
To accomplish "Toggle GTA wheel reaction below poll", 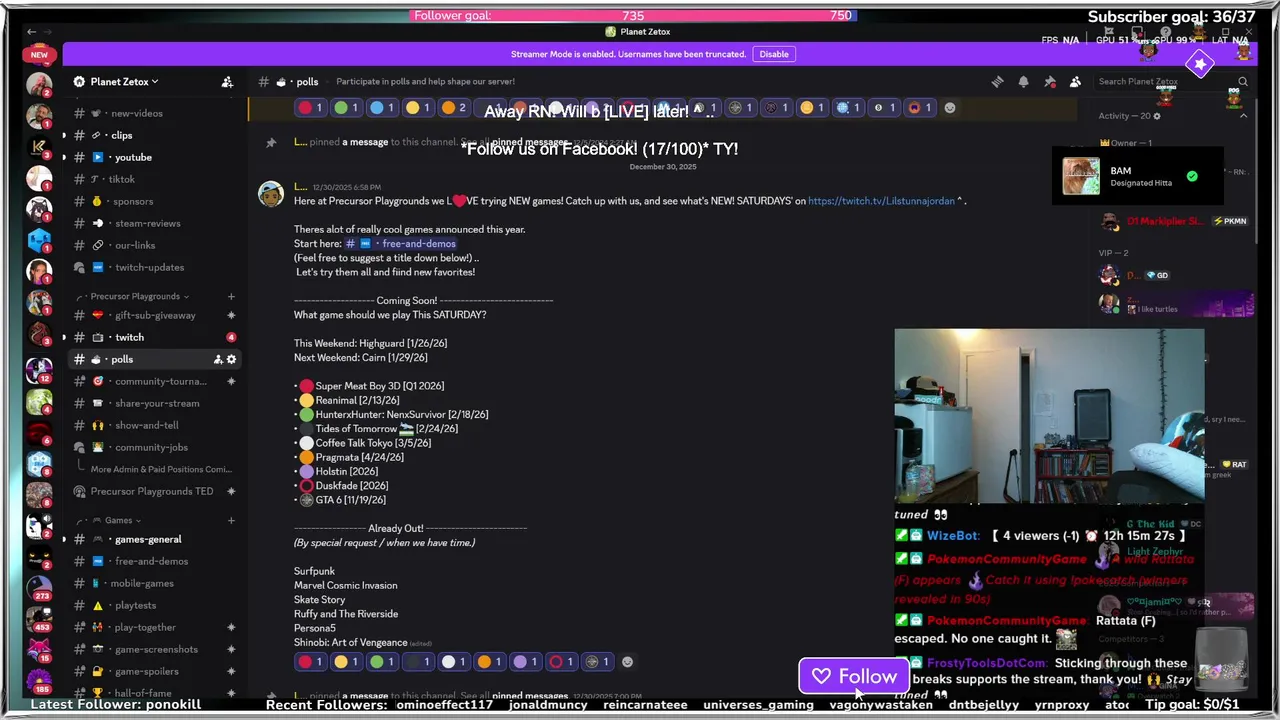I will click(x=599, y=662).
